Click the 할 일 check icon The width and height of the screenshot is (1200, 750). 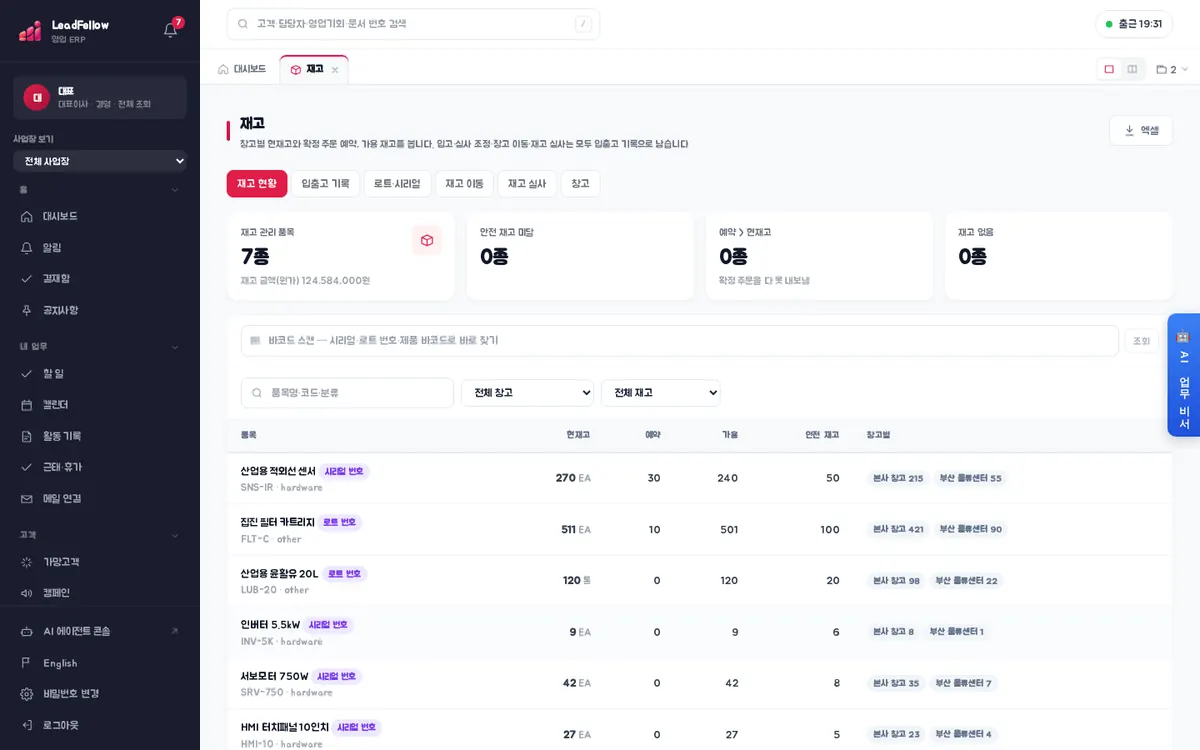[x=27, y=373]
